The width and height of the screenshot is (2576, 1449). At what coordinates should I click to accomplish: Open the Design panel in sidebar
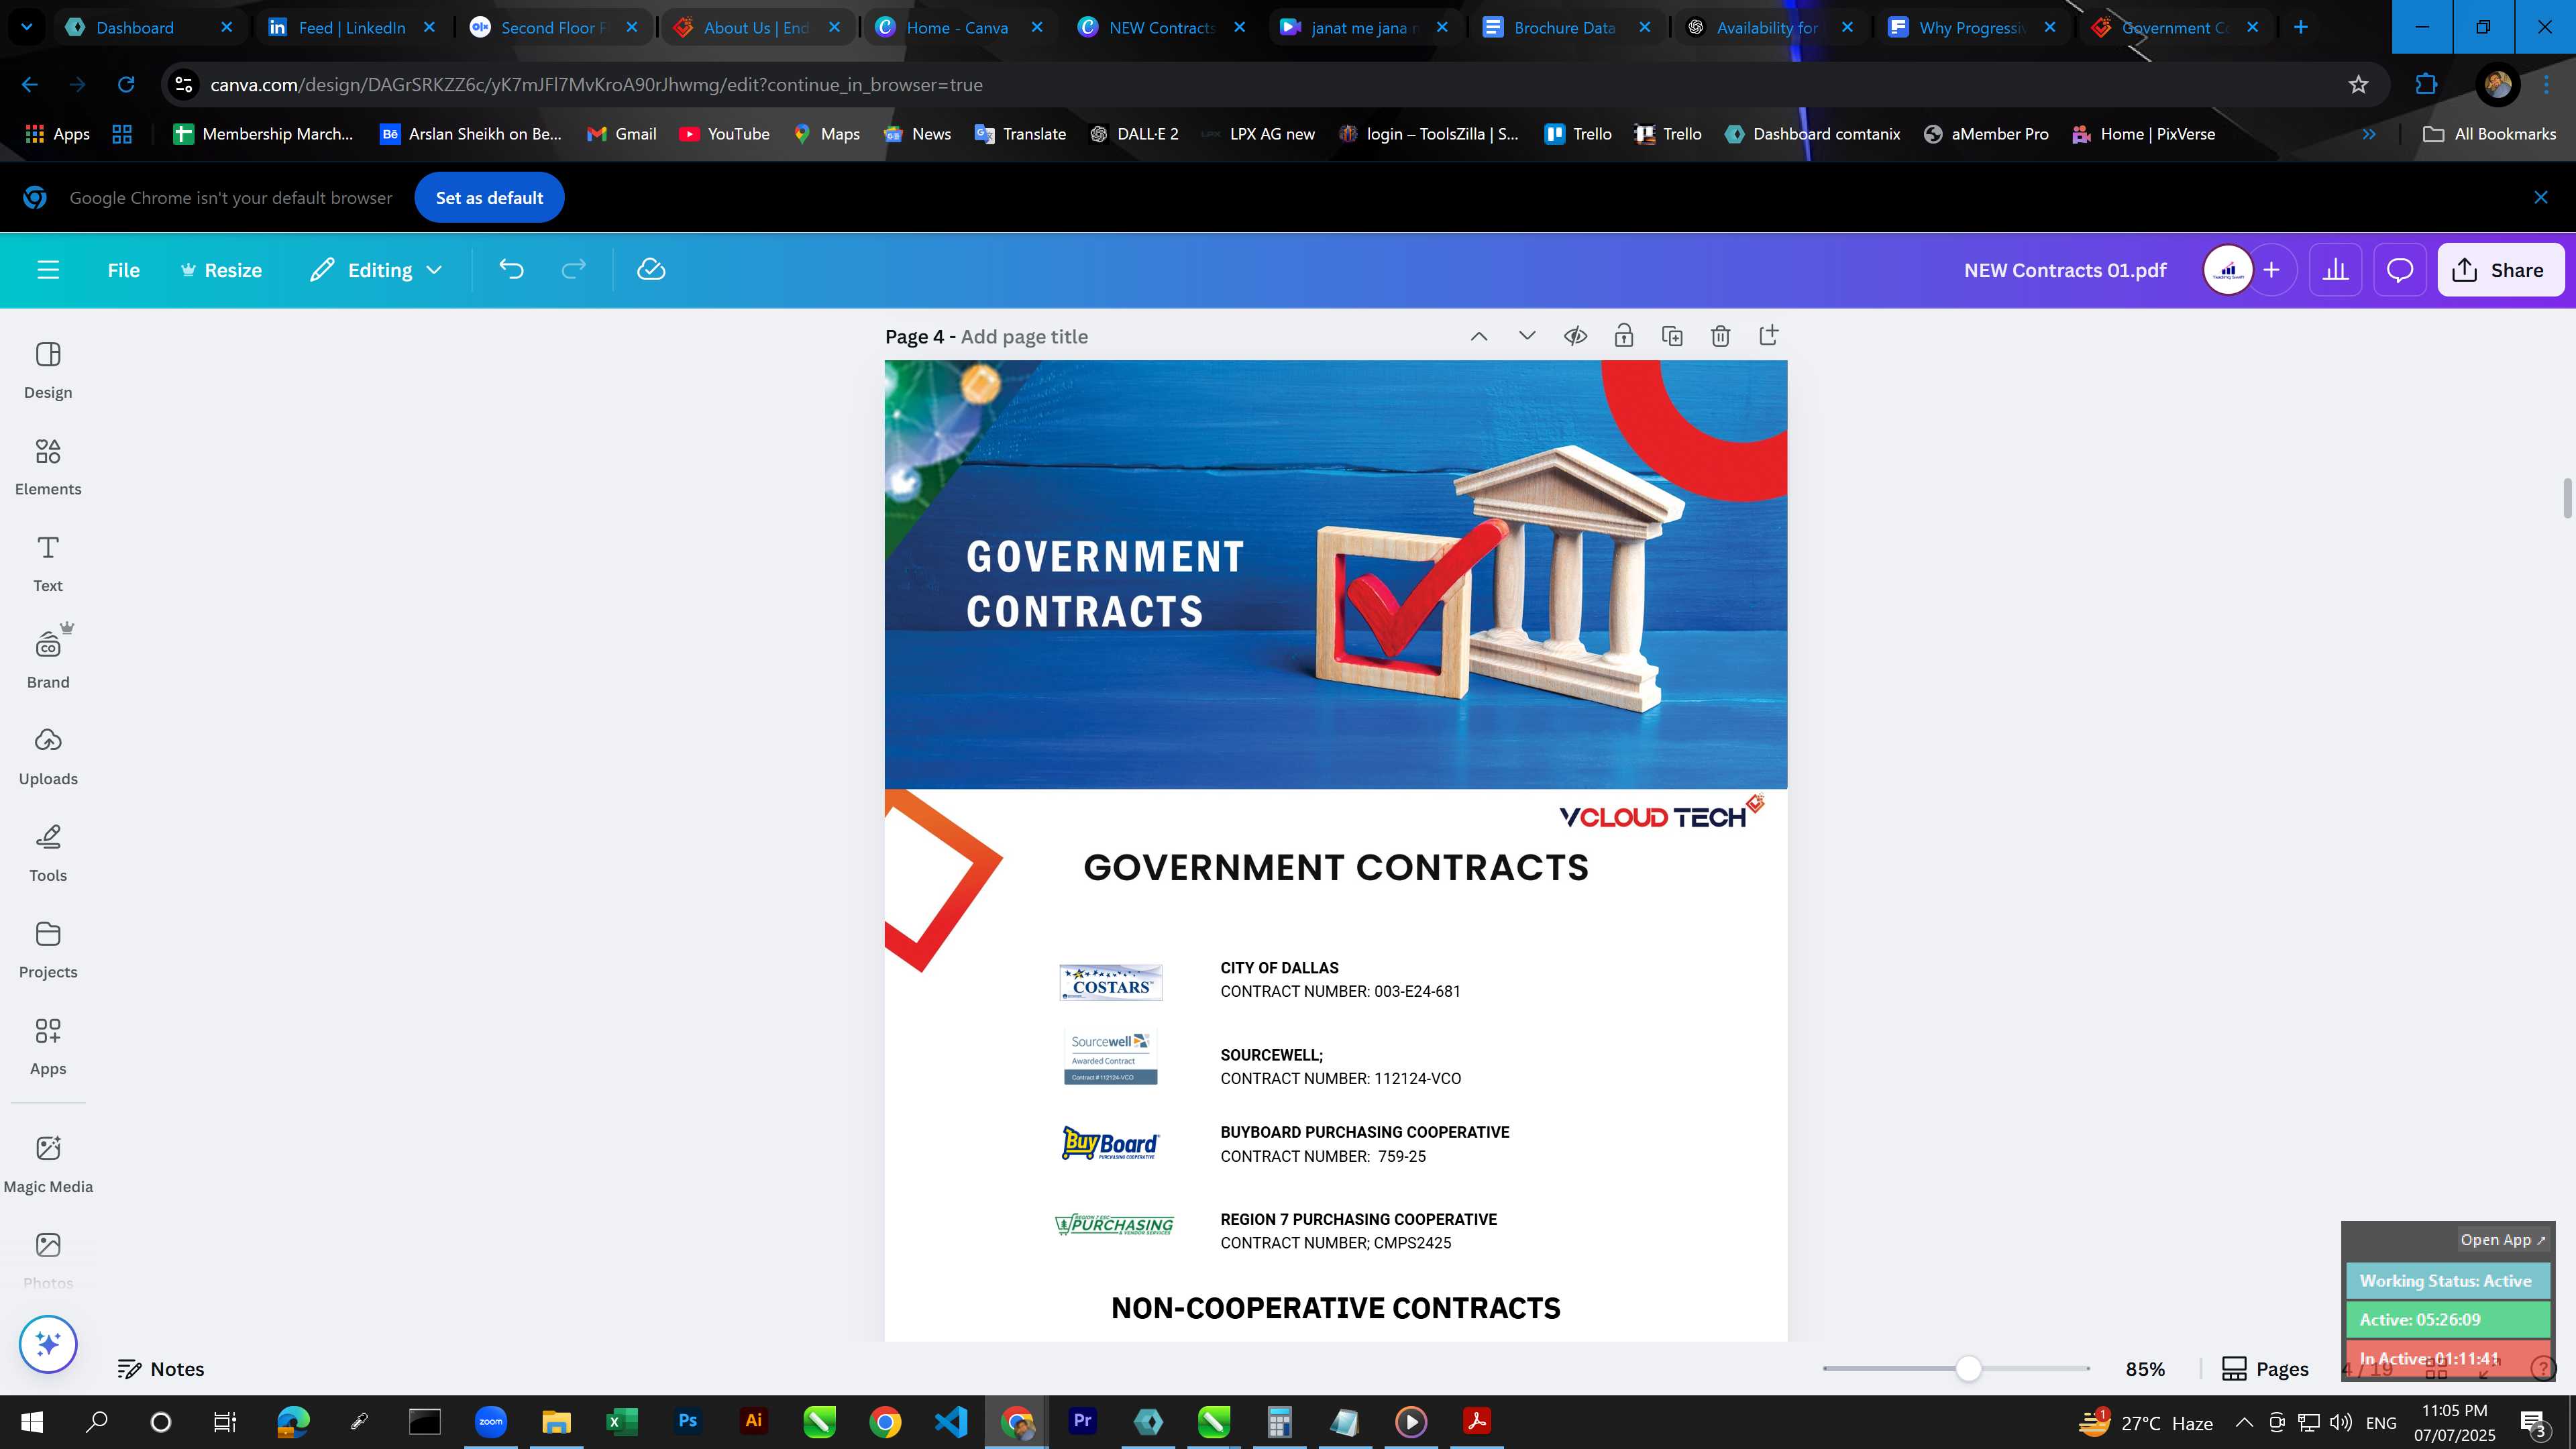tap(48, 370)
